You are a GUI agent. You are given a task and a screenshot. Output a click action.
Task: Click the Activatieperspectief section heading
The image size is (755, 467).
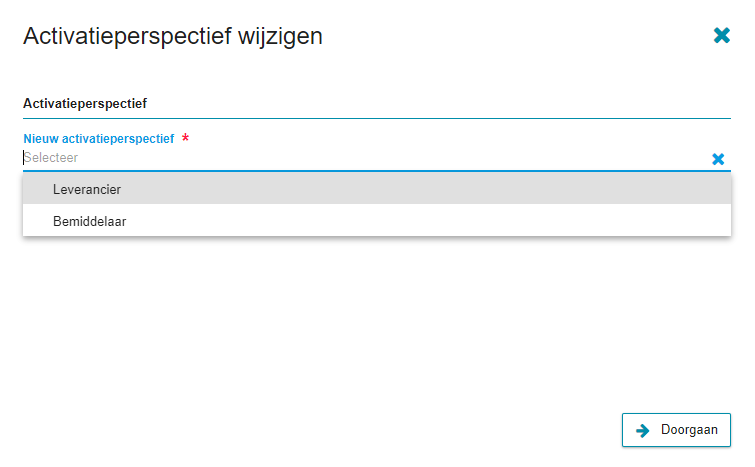point(85,104)
